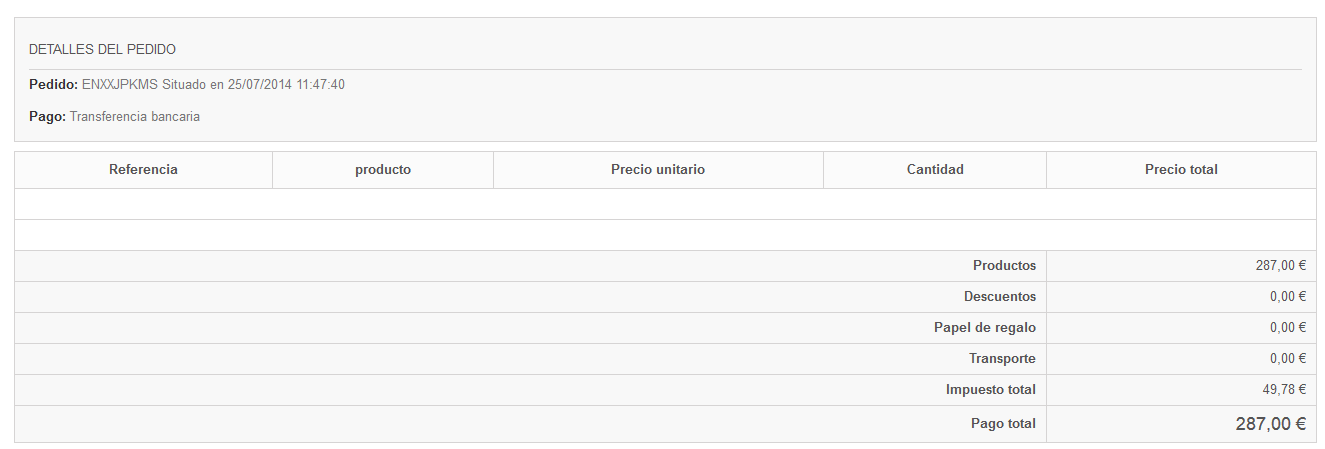Click the Productos amount 287,00 €
The image size is (1325, 449).
pos(1281,266)
